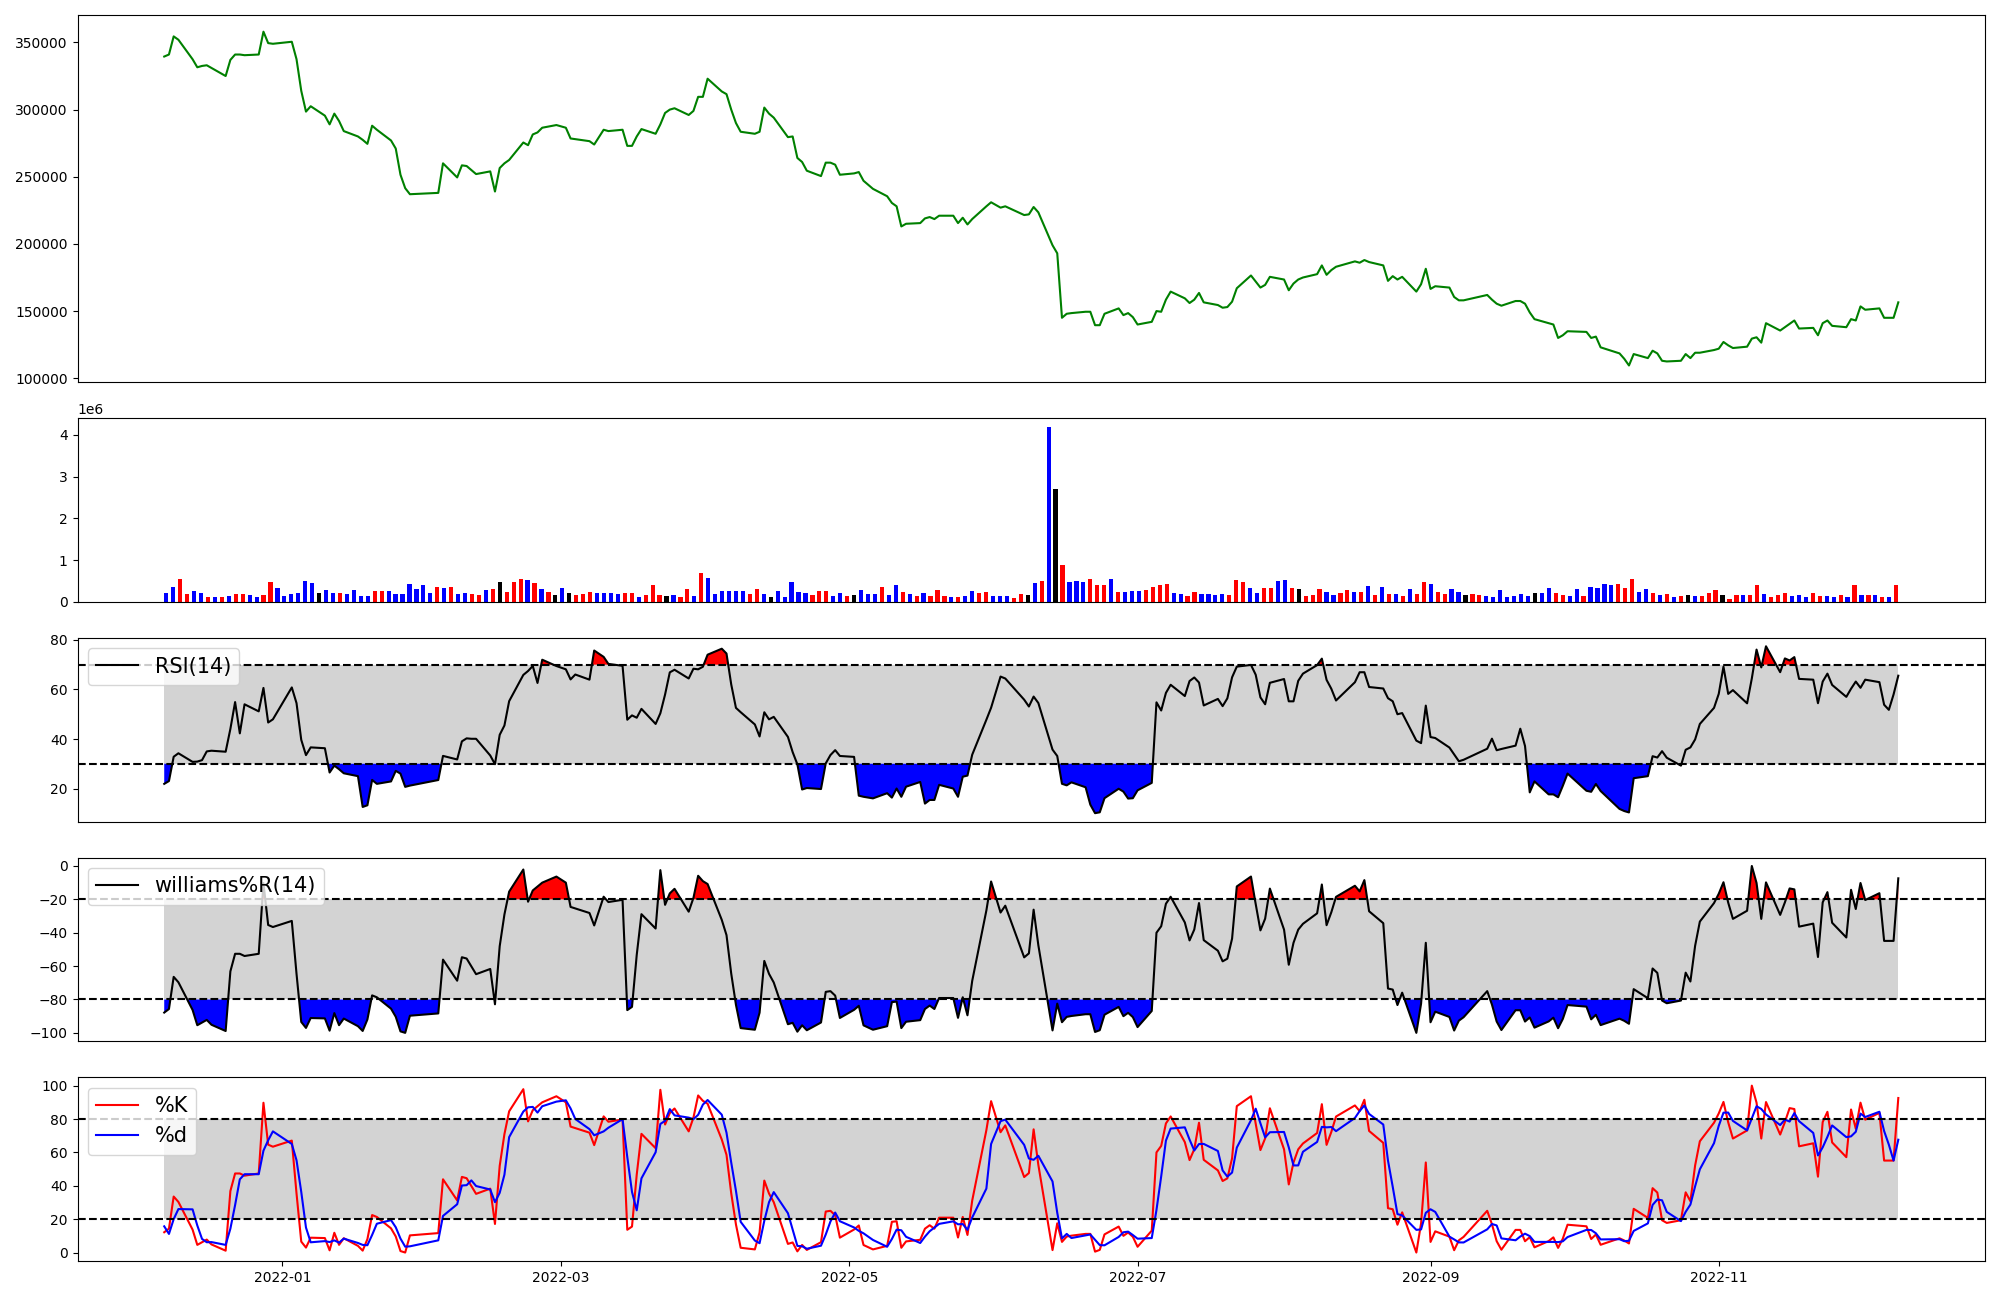Click the 350000 price axis tick label
2000x1300 pixels.
[41, 43]
